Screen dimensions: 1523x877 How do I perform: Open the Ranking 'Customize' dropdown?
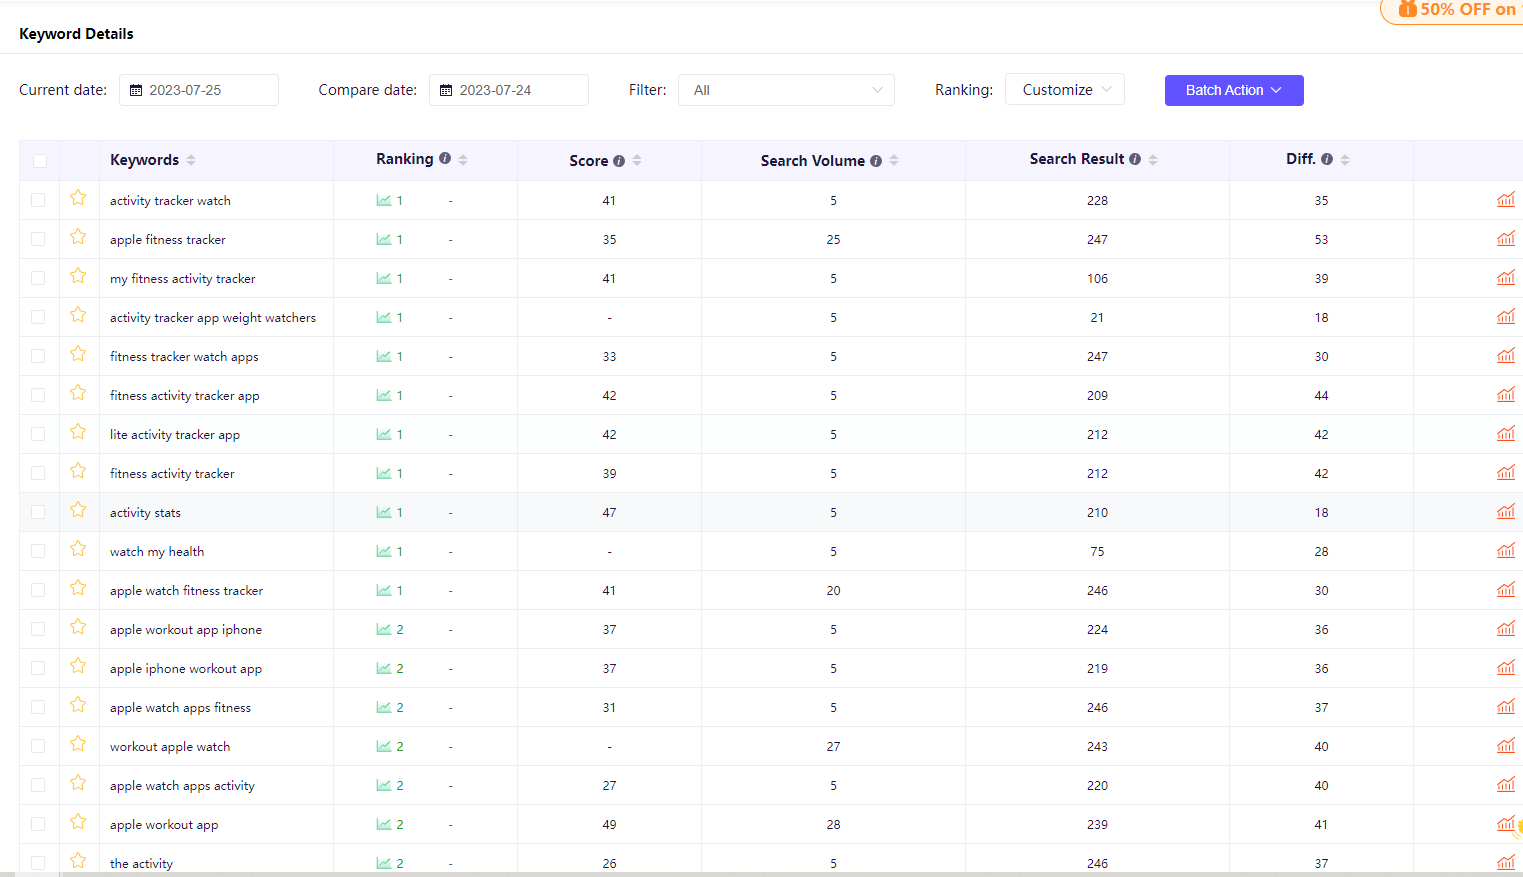(x=1065, y=89)
